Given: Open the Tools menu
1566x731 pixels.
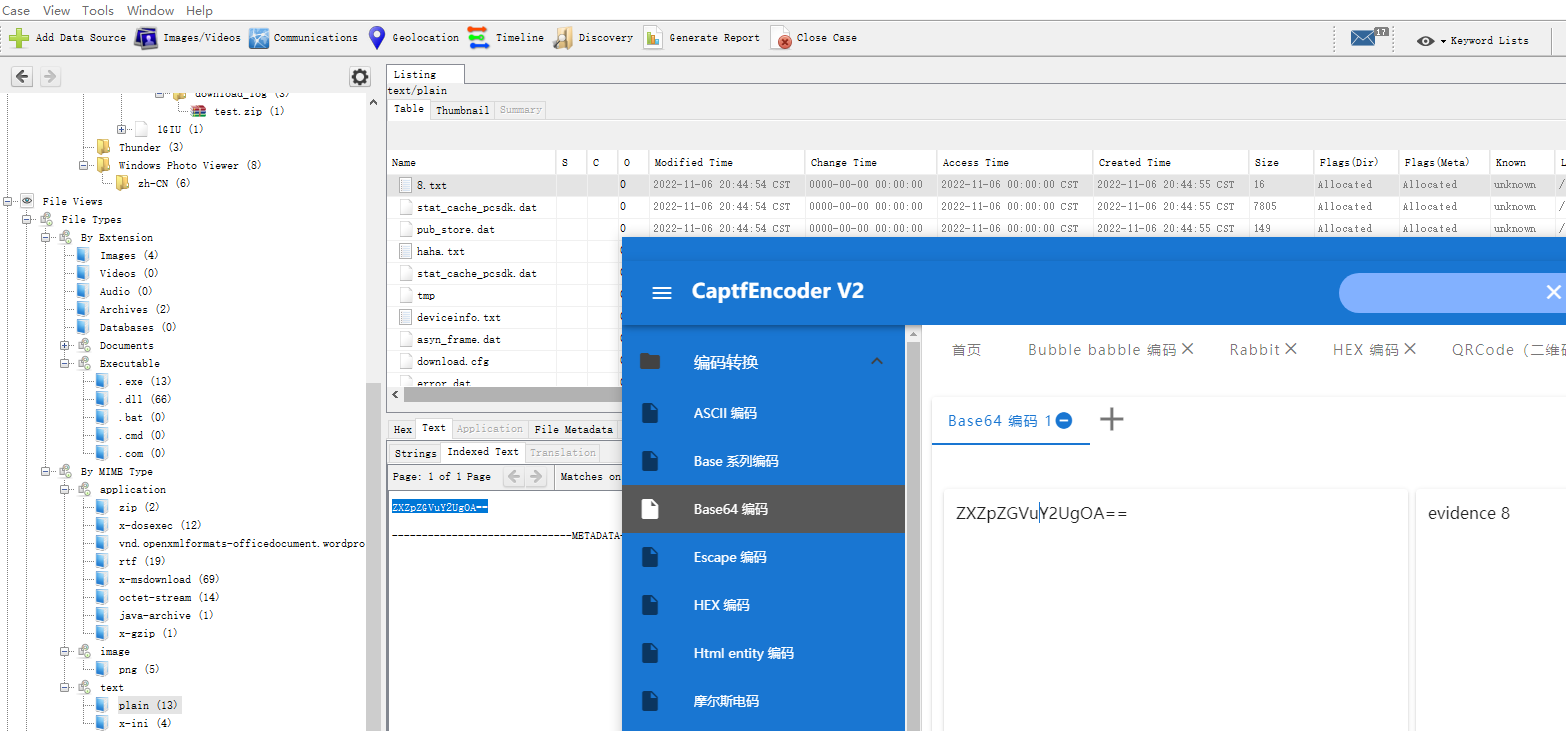Looking at the screenshot, I should [x=97, y=10].
